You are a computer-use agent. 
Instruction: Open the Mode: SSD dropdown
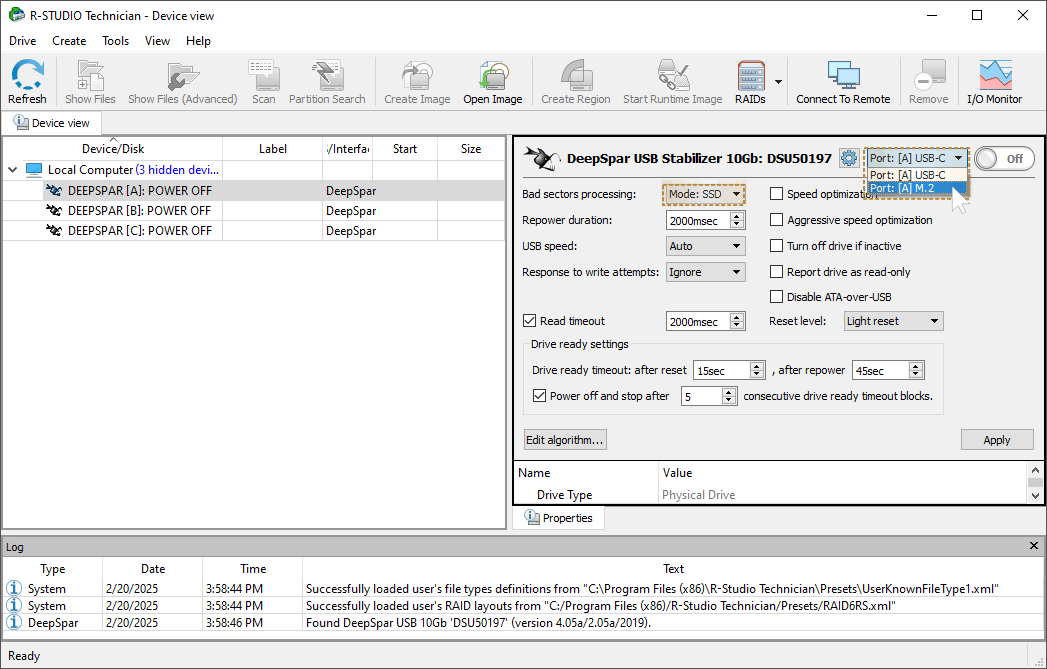coord(705,194)
